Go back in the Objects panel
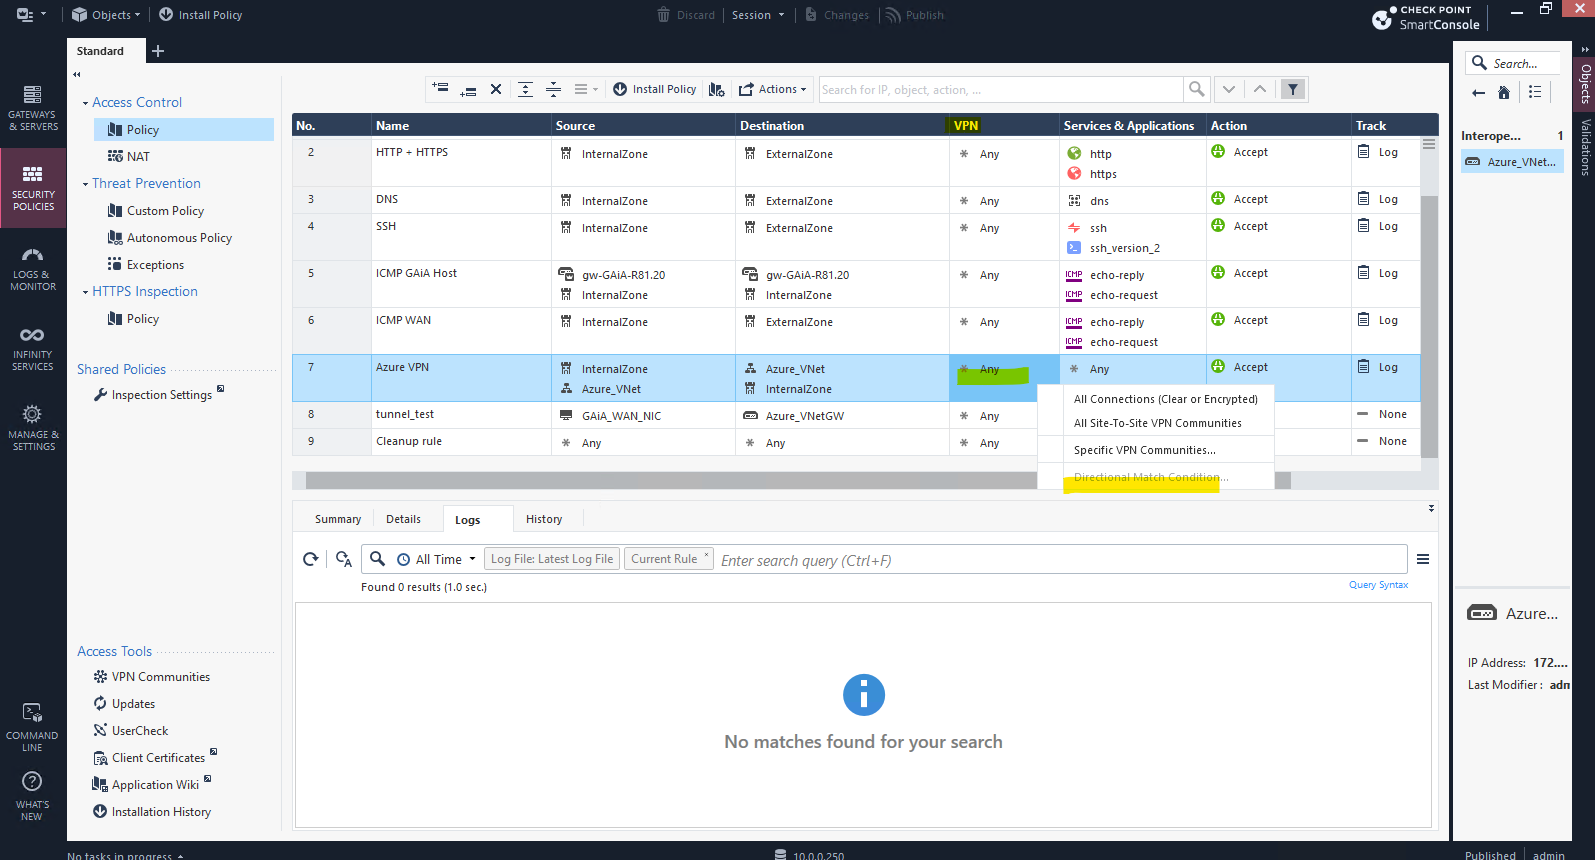The width and height of the screenshot is (1595, 860). click(1478, 93)
